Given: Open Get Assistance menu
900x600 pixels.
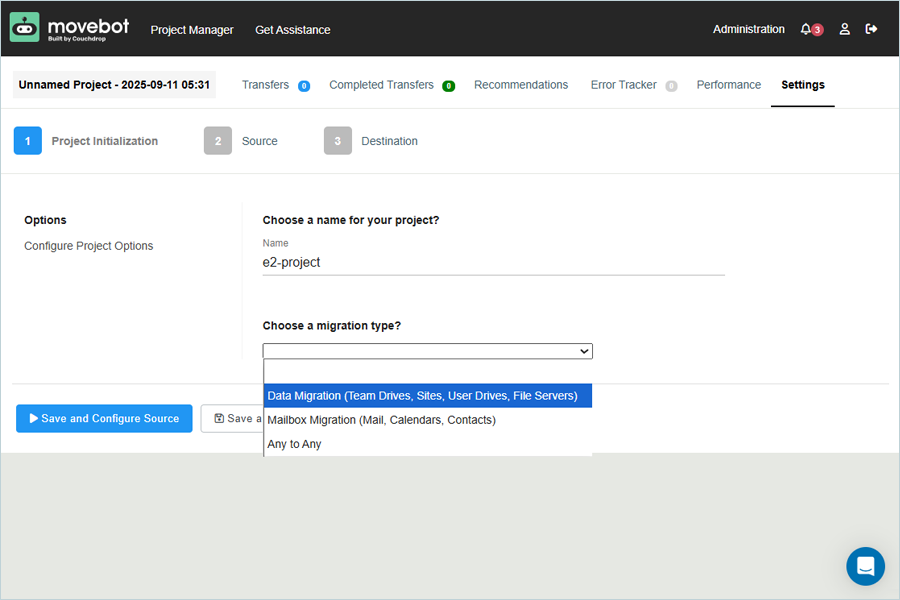Looking at the screenshot, I should point(292,30).
